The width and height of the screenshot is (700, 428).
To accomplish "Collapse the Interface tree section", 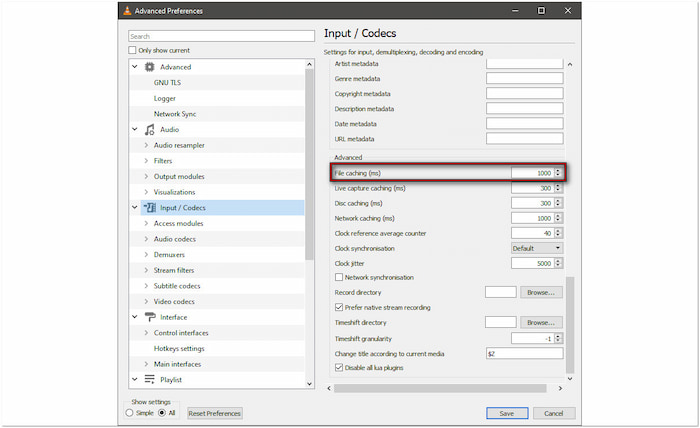I will (x=134, y=316).
